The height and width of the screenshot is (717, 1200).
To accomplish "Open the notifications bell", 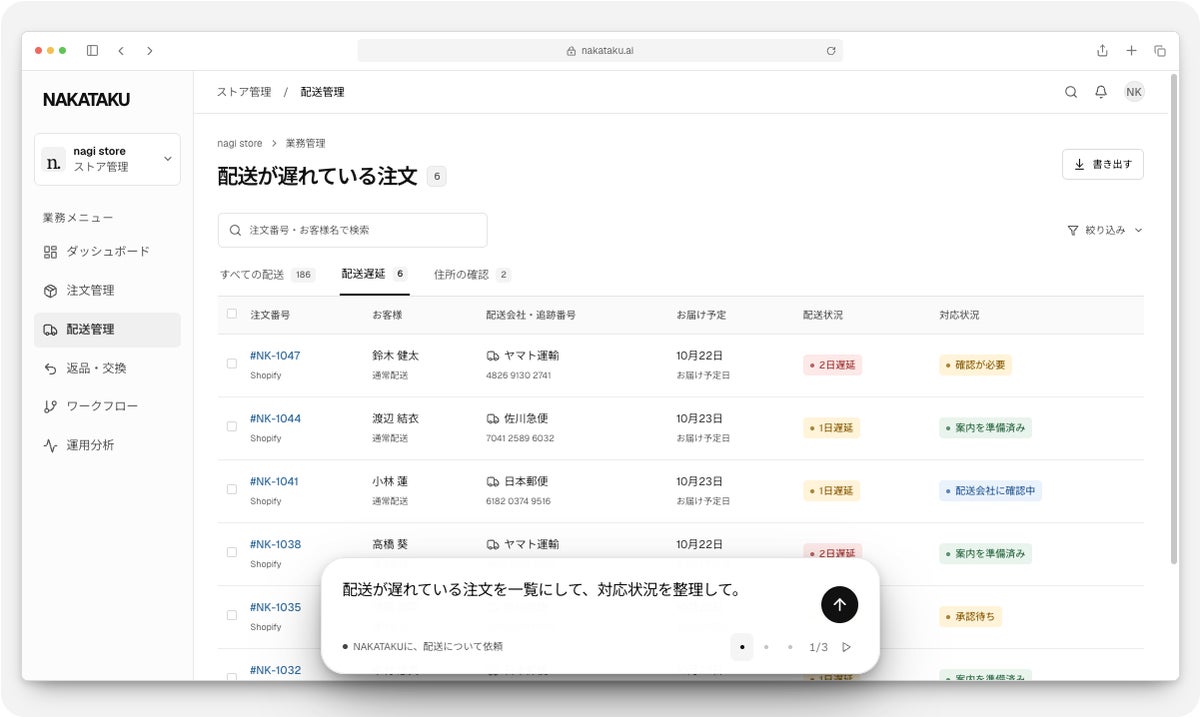I will point(1101,92).
